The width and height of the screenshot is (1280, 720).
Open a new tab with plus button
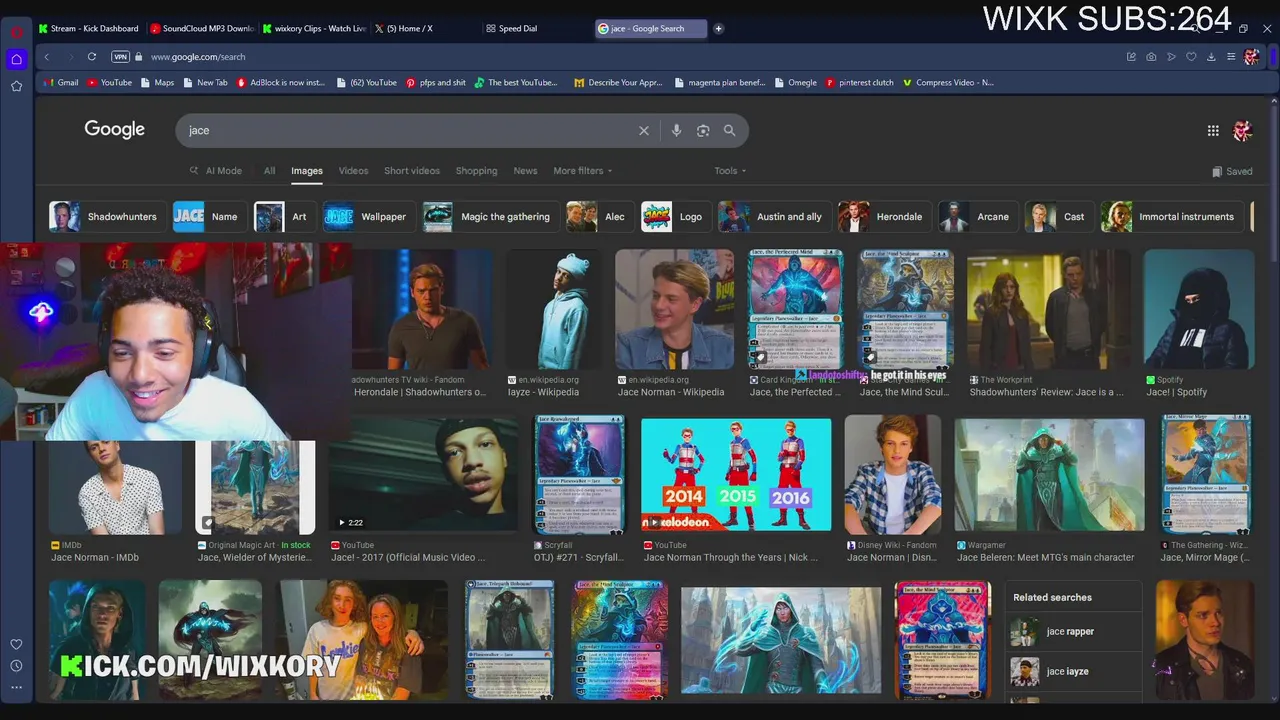(x=718, y=28)
